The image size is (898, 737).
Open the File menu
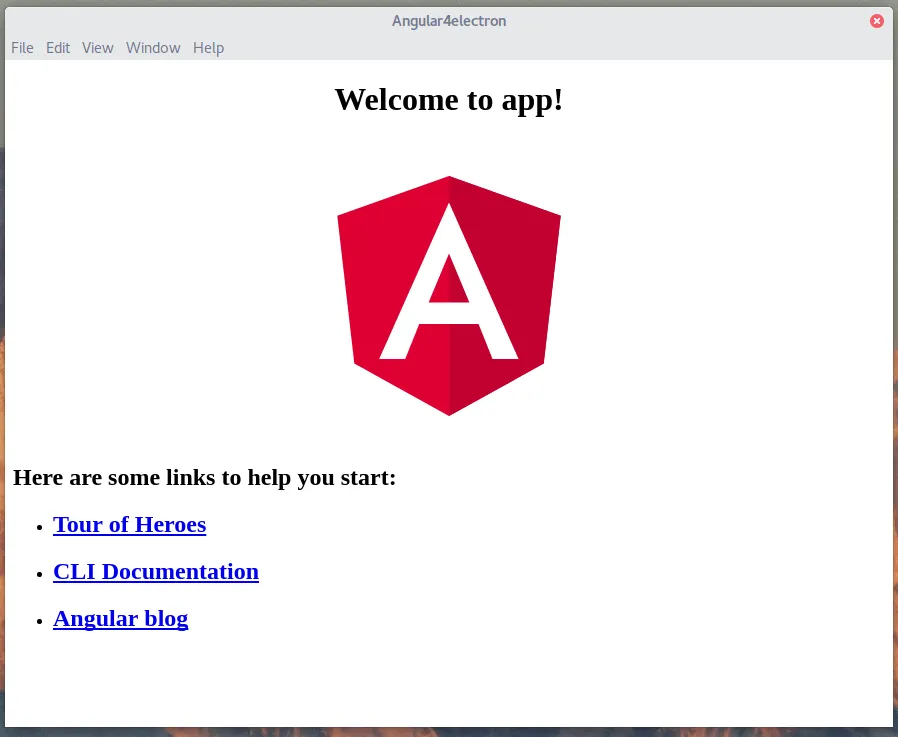coord(21,47)
